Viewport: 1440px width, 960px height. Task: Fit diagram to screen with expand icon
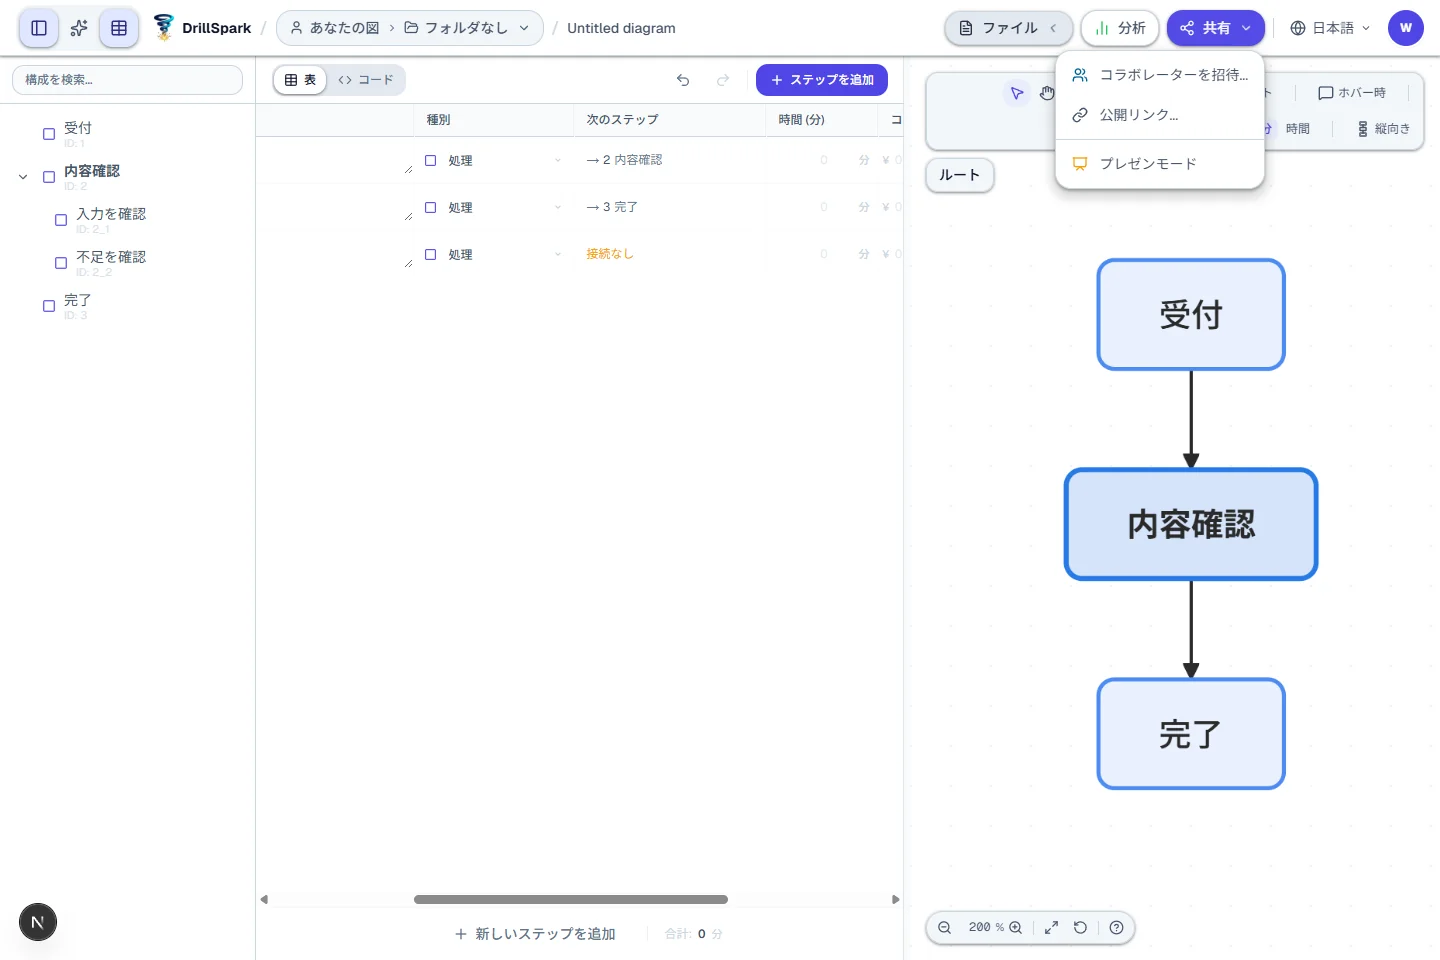[1052, 928]
